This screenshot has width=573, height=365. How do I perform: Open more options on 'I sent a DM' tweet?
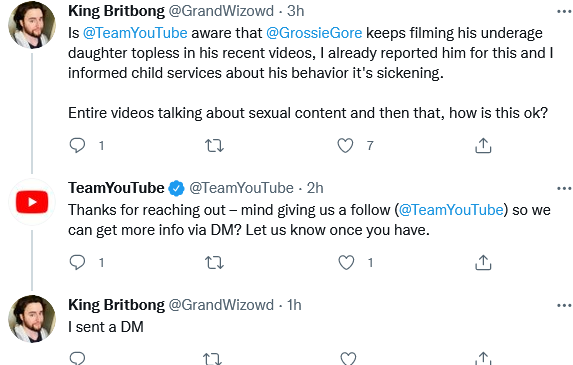564,305
